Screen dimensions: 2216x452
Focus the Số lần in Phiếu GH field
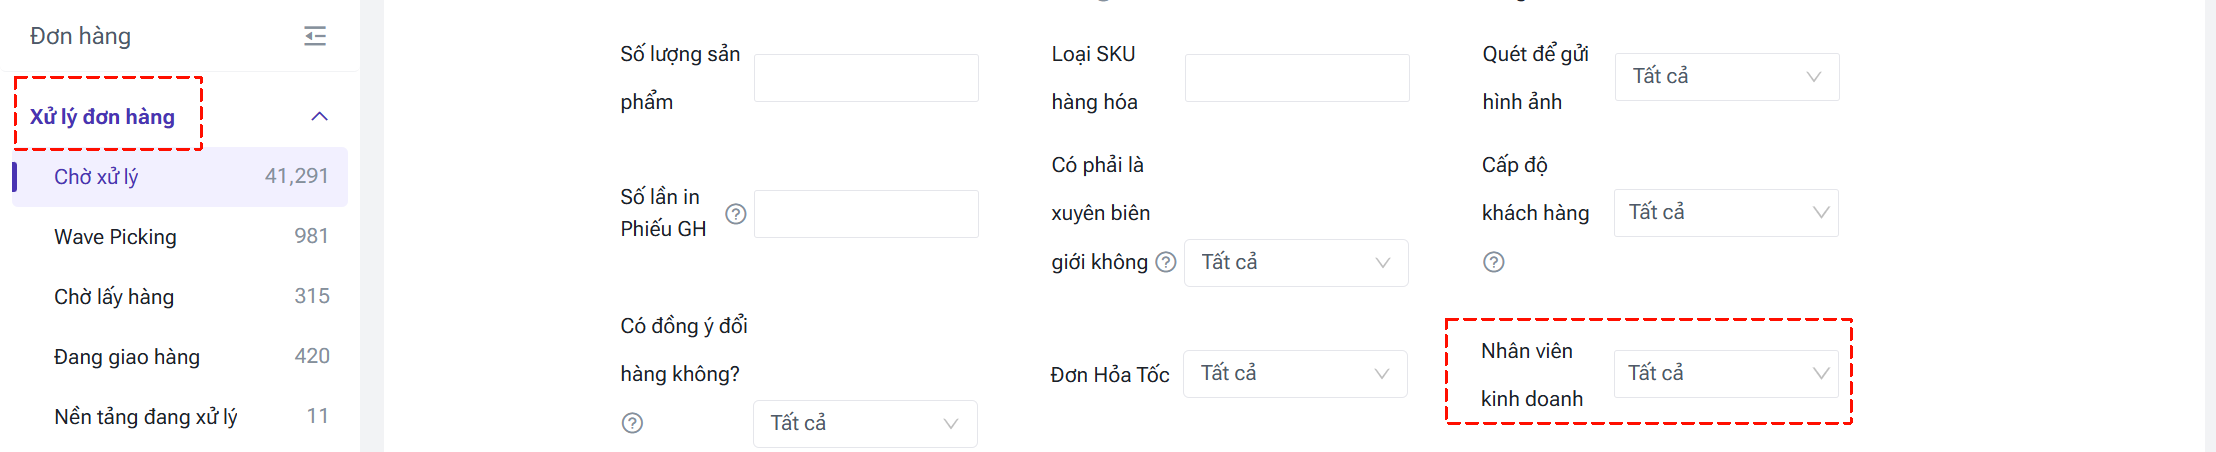(866, 214)
